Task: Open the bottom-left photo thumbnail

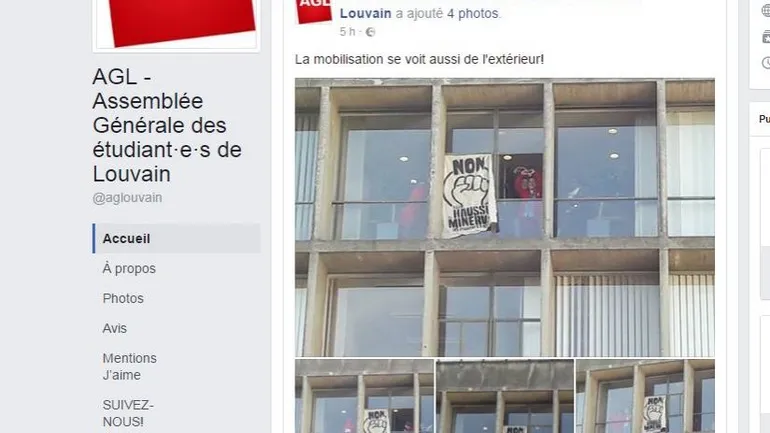Action: [364, 396]
